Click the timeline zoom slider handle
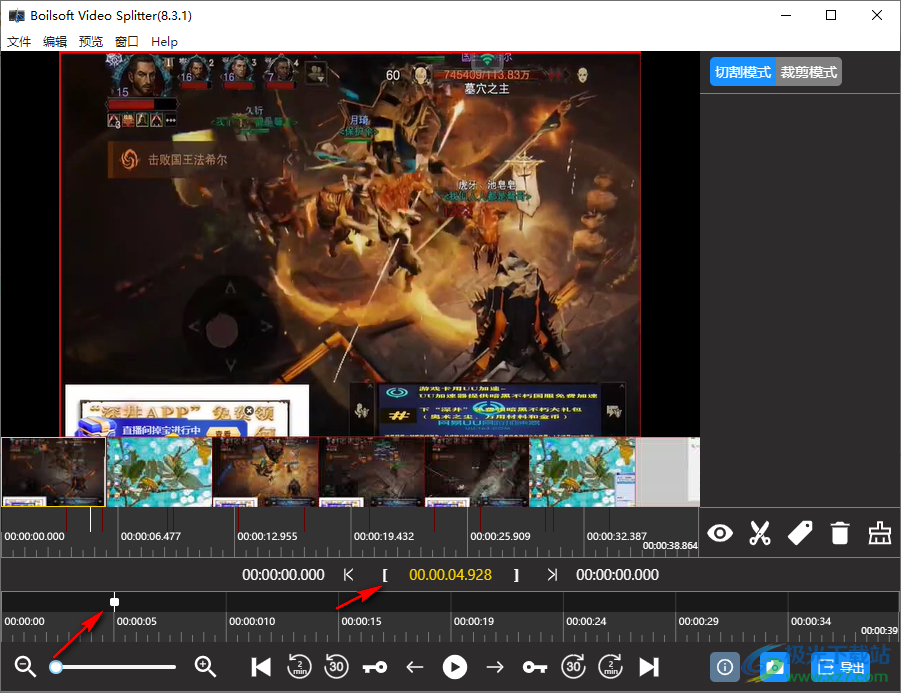 coord(56,667)
